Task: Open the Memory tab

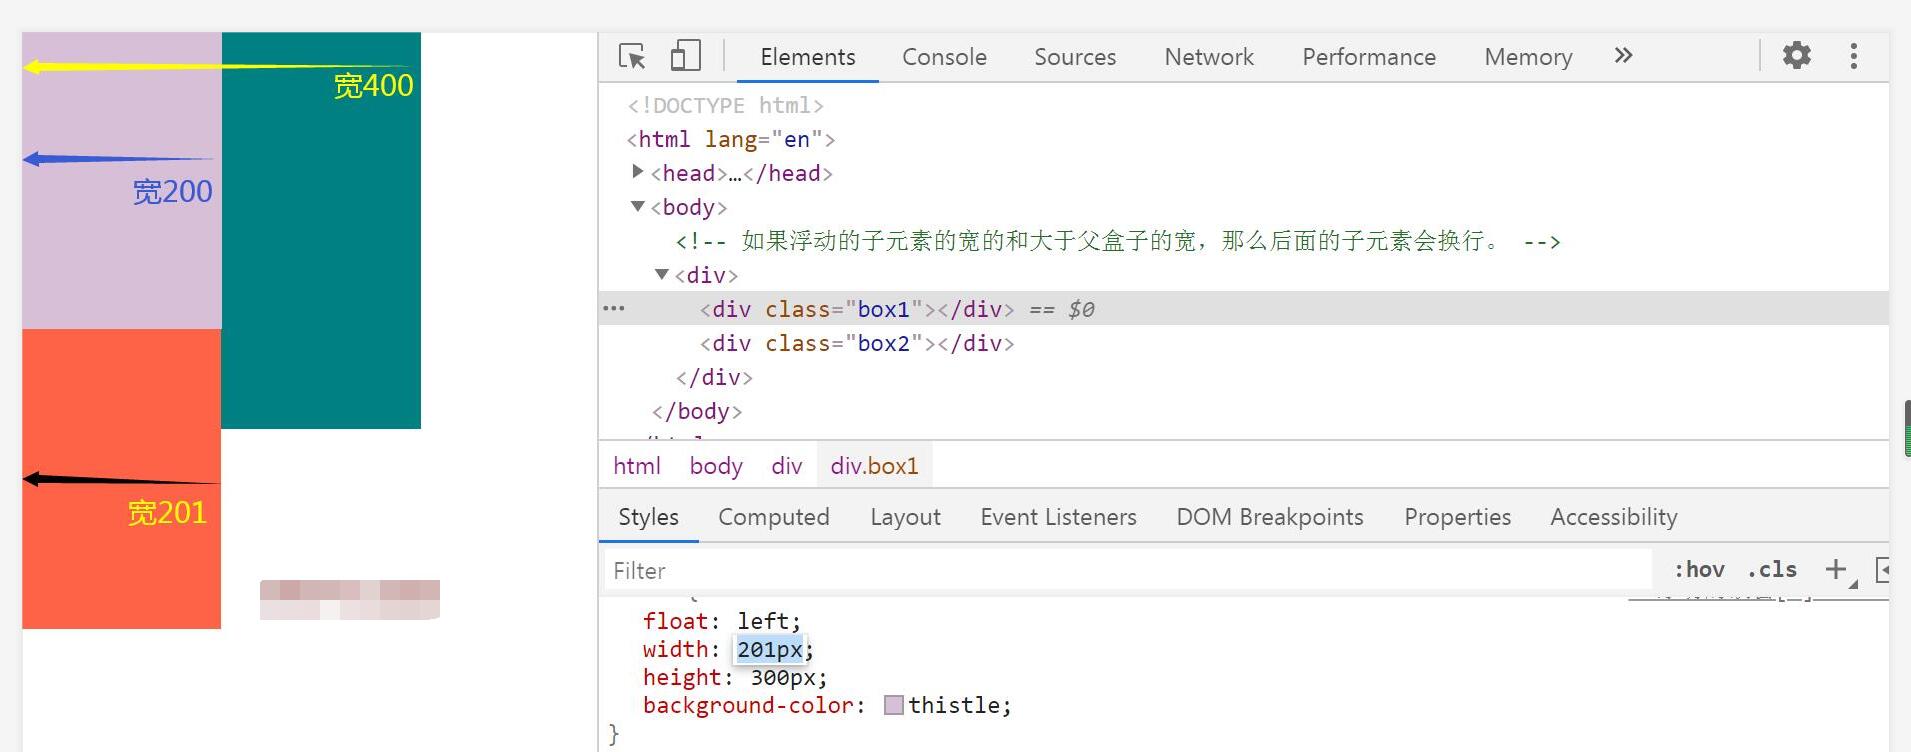Action: [x=1528, y=57]
